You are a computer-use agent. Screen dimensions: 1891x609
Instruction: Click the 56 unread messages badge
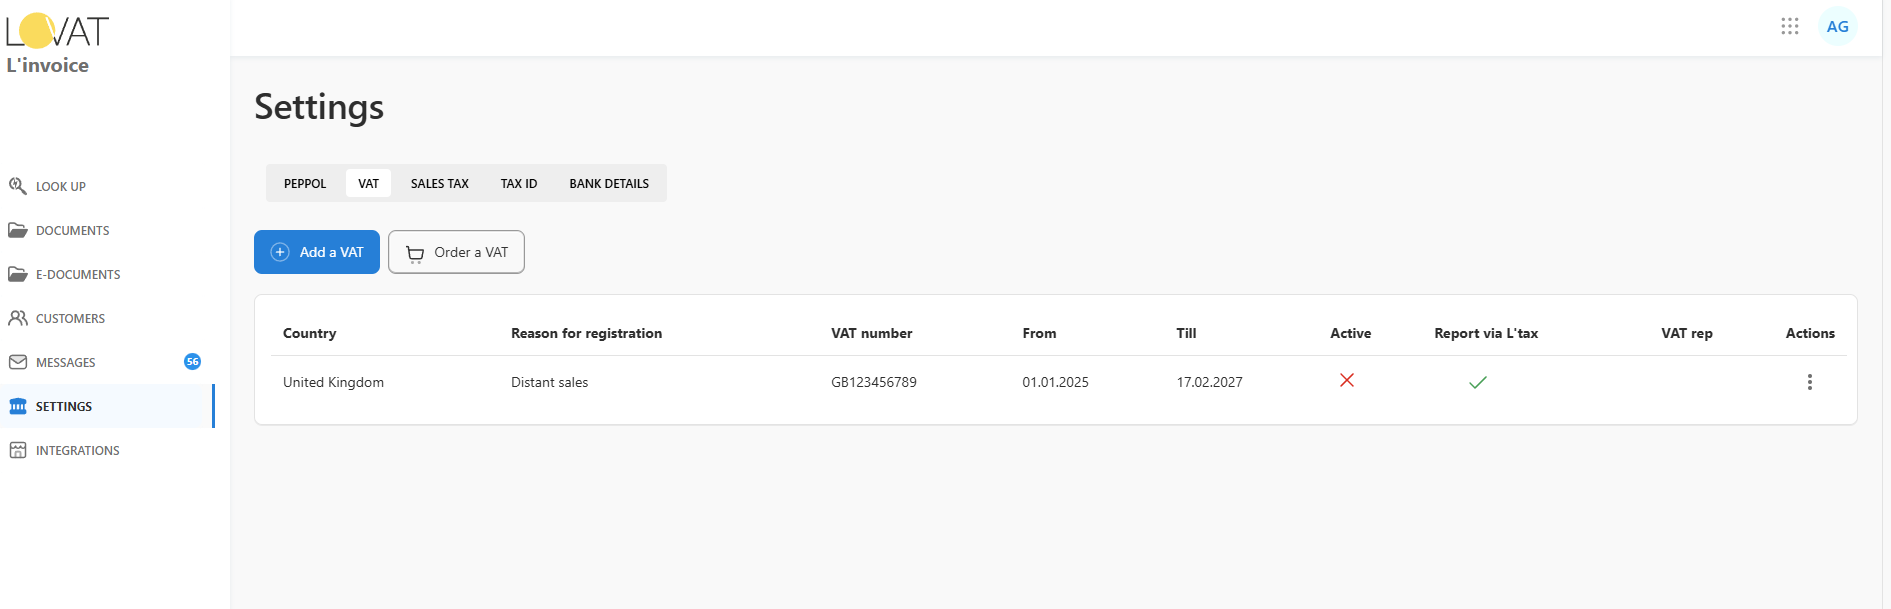[193, 362]
